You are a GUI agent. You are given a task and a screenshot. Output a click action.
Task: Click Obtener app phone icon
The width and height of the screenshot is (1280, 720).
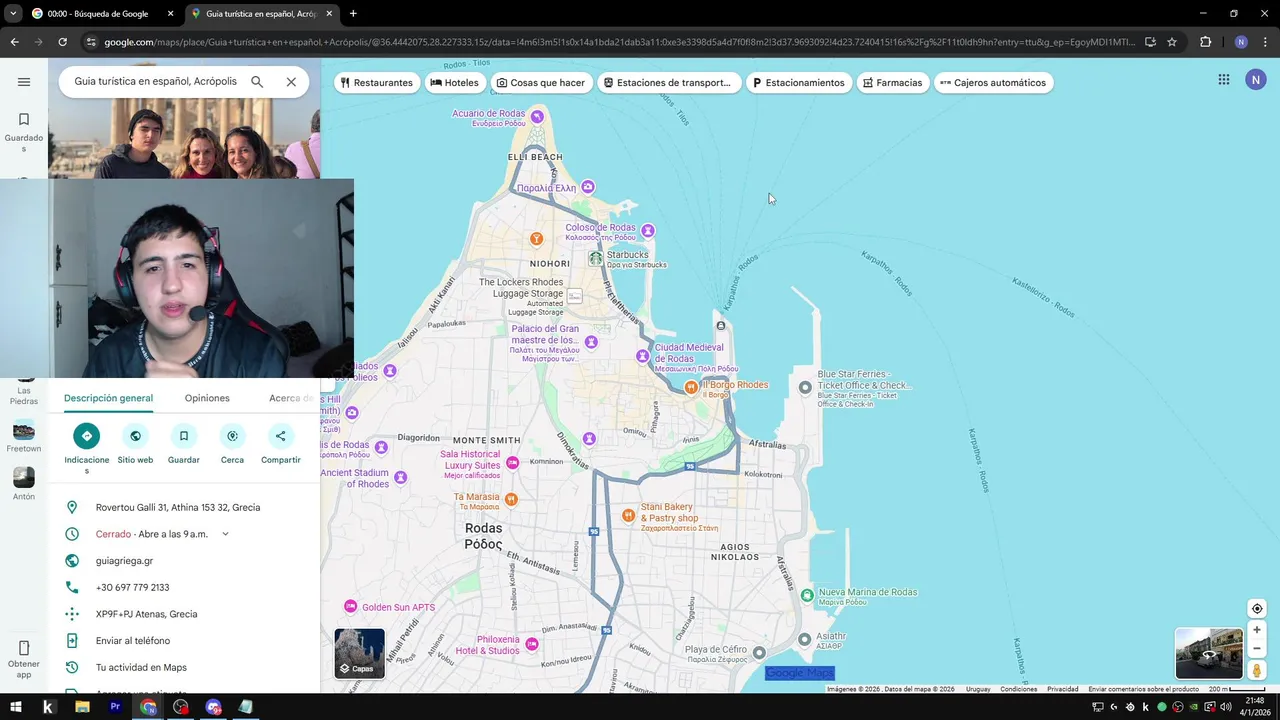(x=24, y=648)
